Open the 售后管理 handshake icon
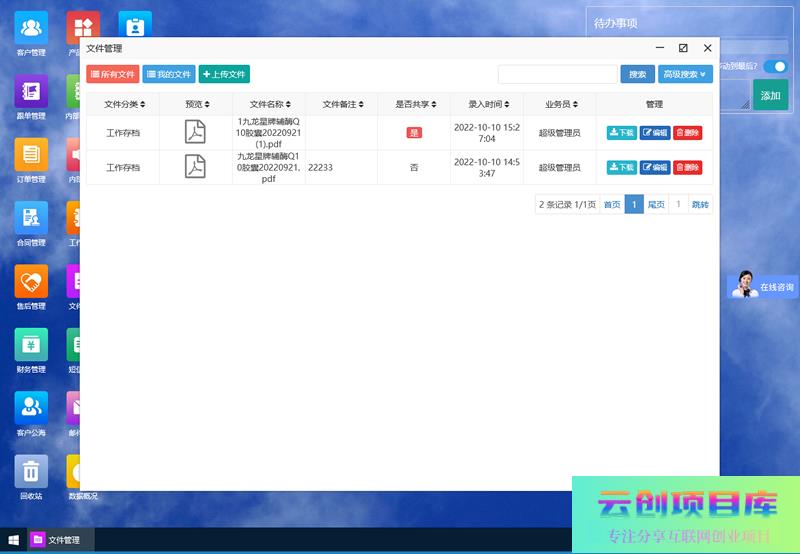Viewport: 800px width, 554px height. [31, 282]
